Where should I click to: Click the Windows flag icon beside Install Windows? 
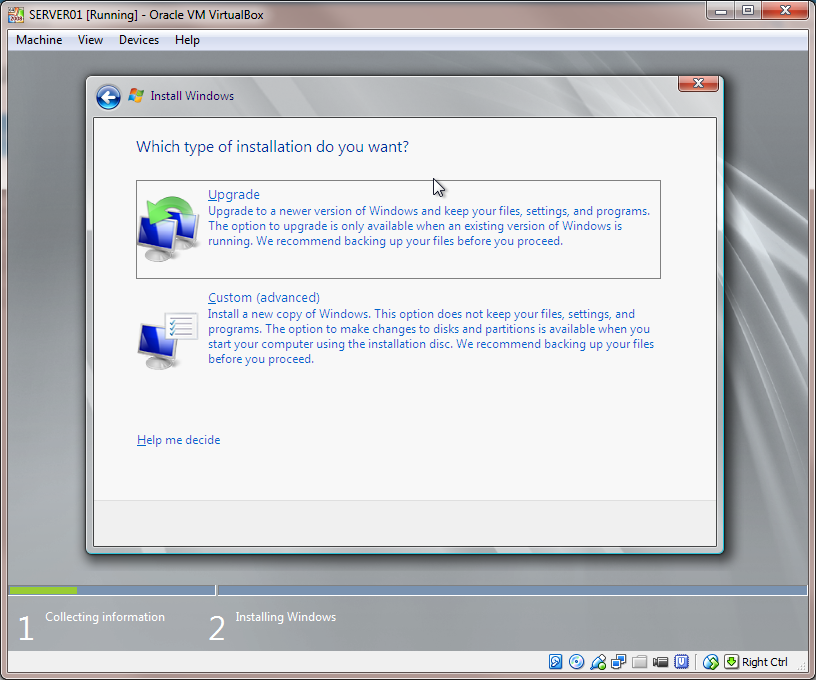tap(136, 96)
